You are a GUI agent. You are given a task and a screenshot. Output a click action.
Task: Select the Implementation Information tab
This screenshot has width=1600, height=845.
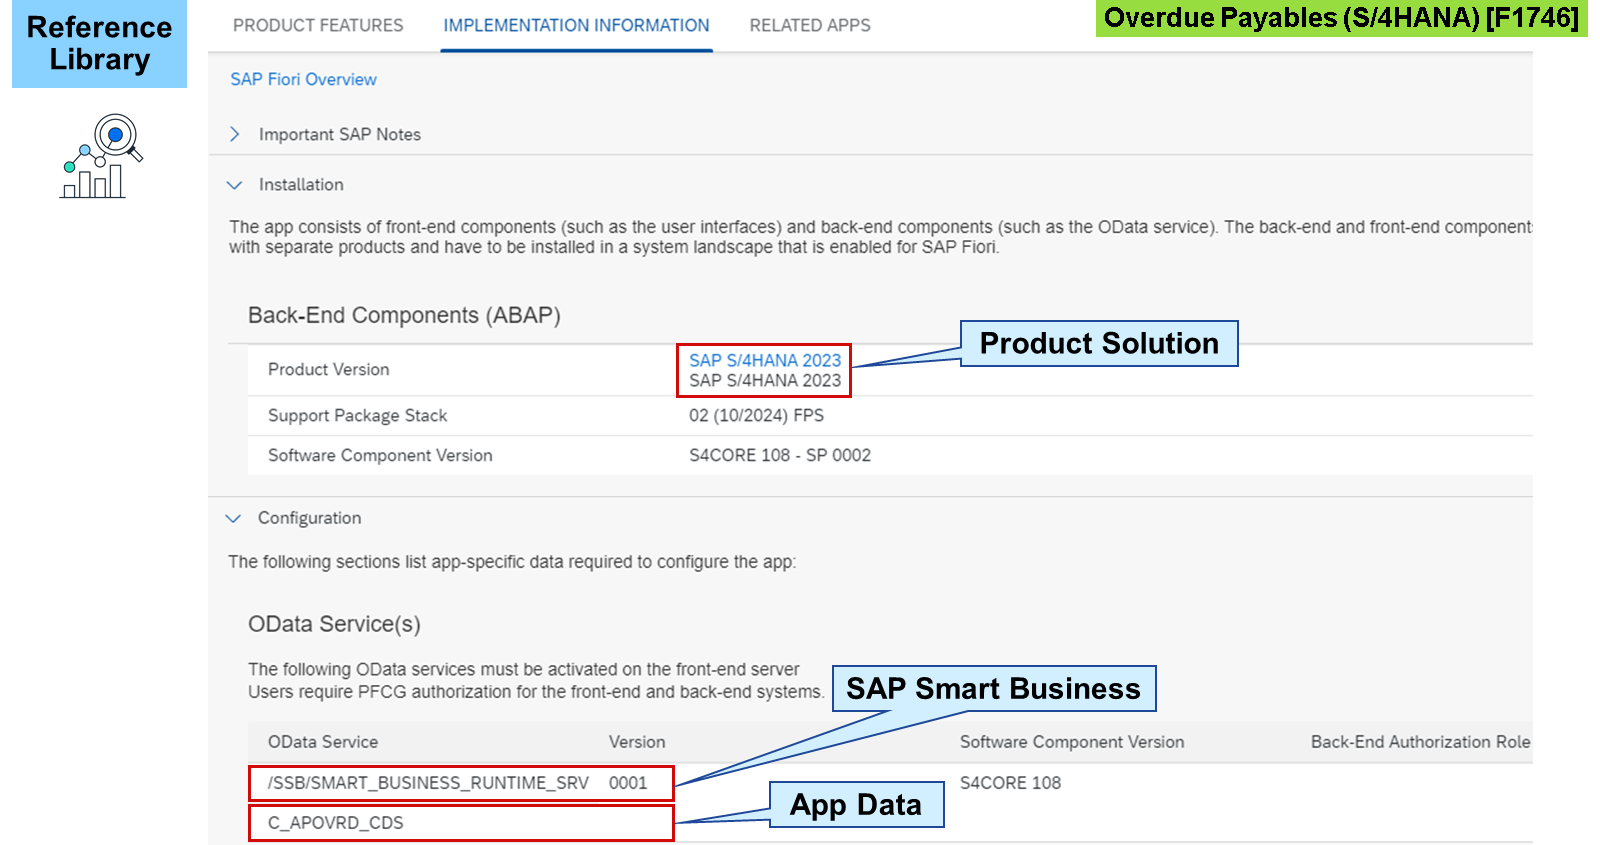pos(576,25)
